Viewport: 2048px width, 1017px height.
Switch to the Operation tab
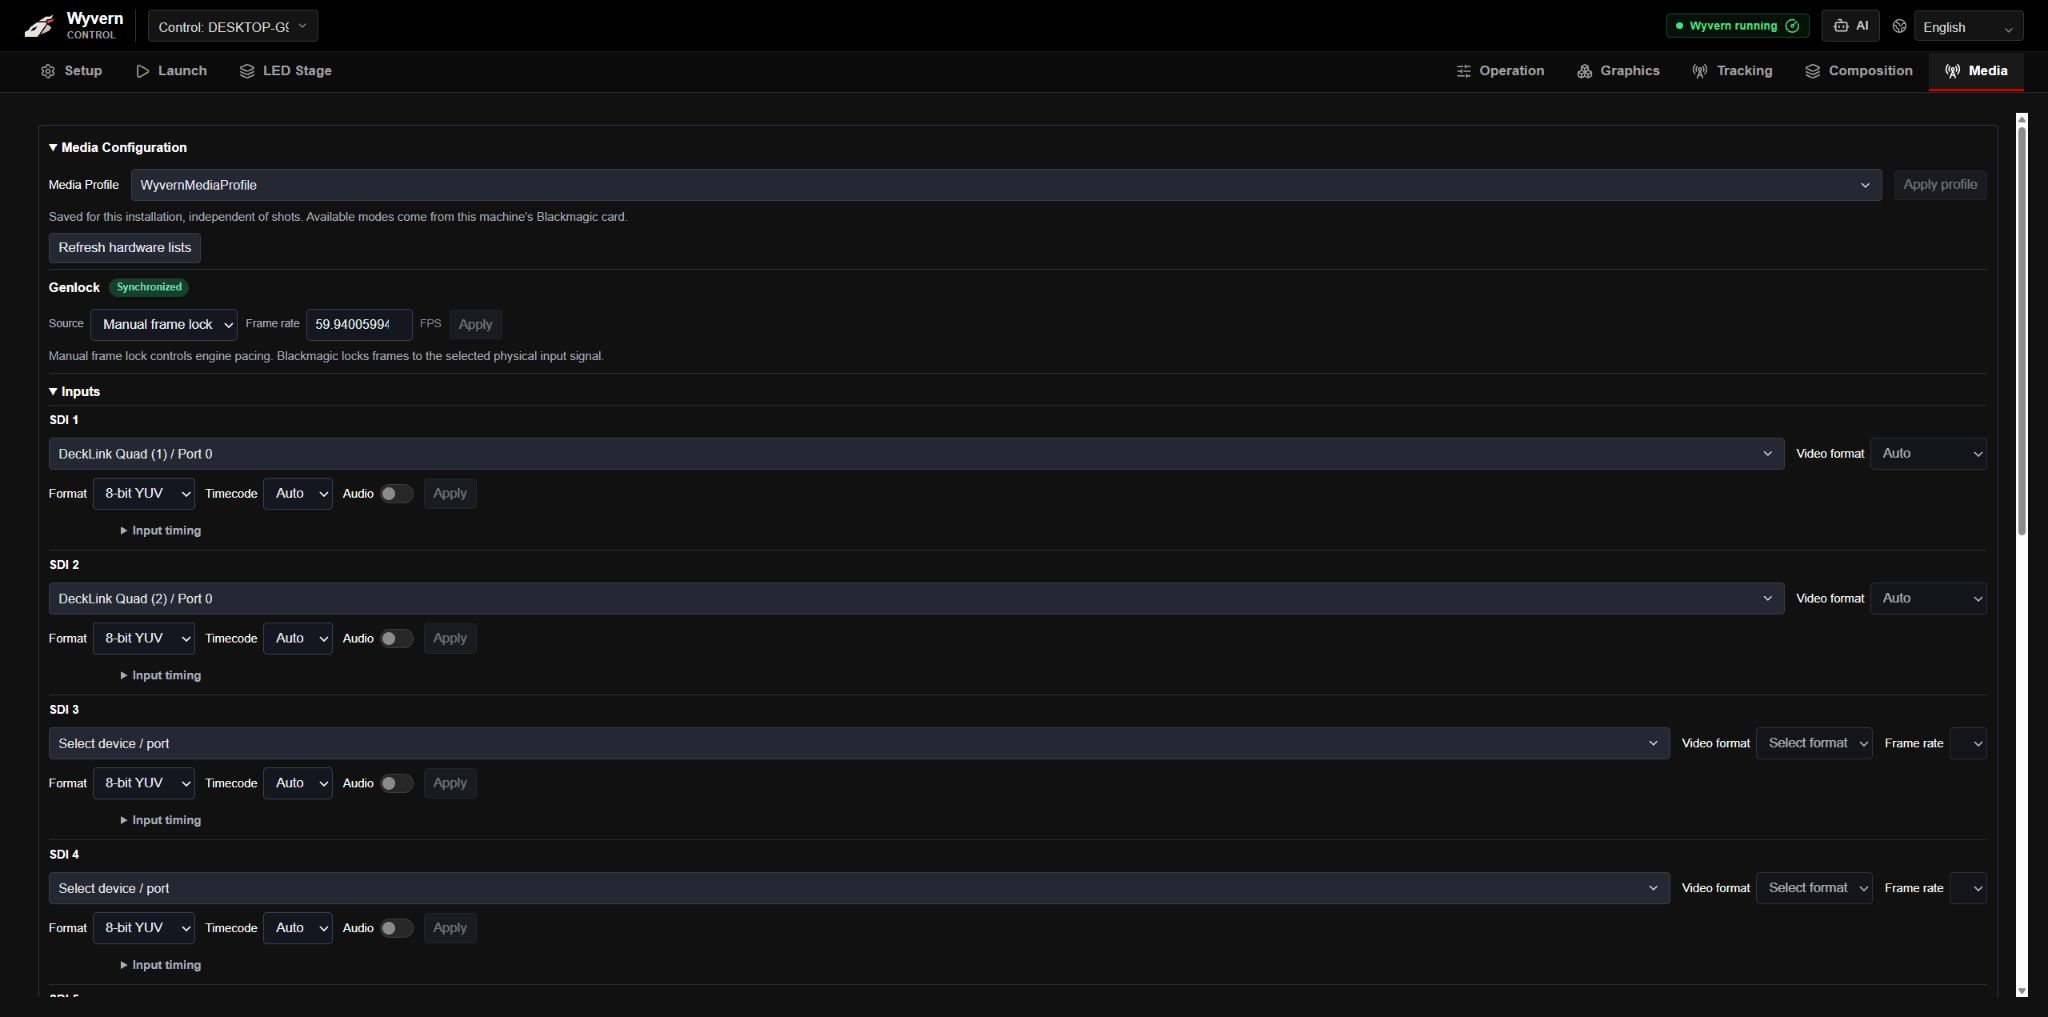pyautogui.click(x=1500, y=71)
